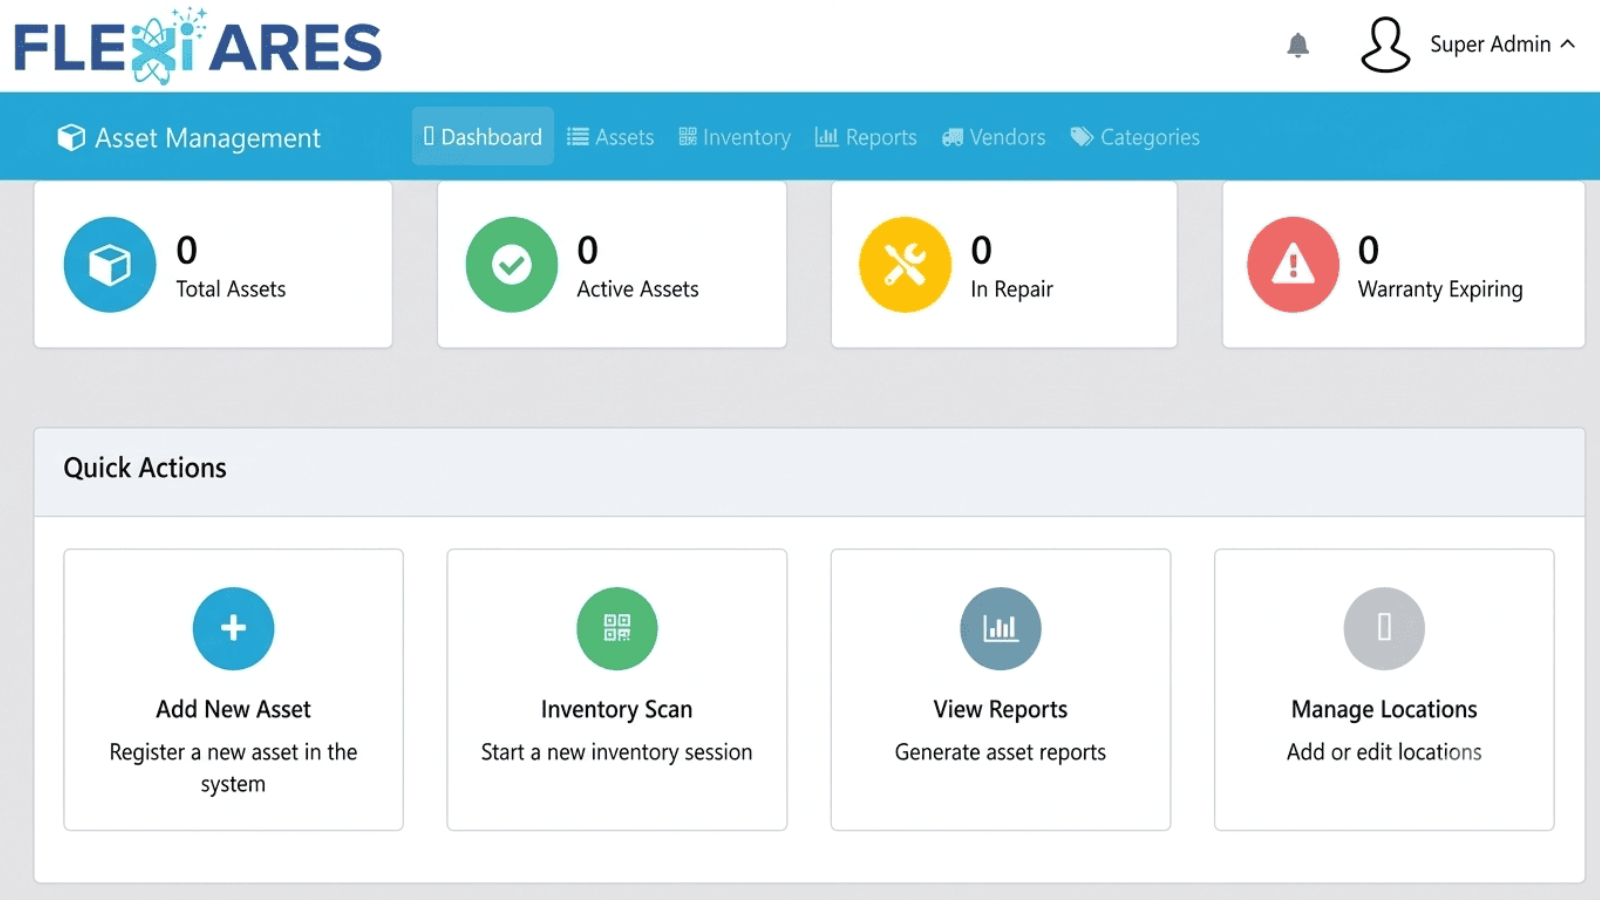Viewport: 1600px width, 900px height.
Task: Switch to the Dashboard tab
Action: pyautogui.click(x=483, y=136)
